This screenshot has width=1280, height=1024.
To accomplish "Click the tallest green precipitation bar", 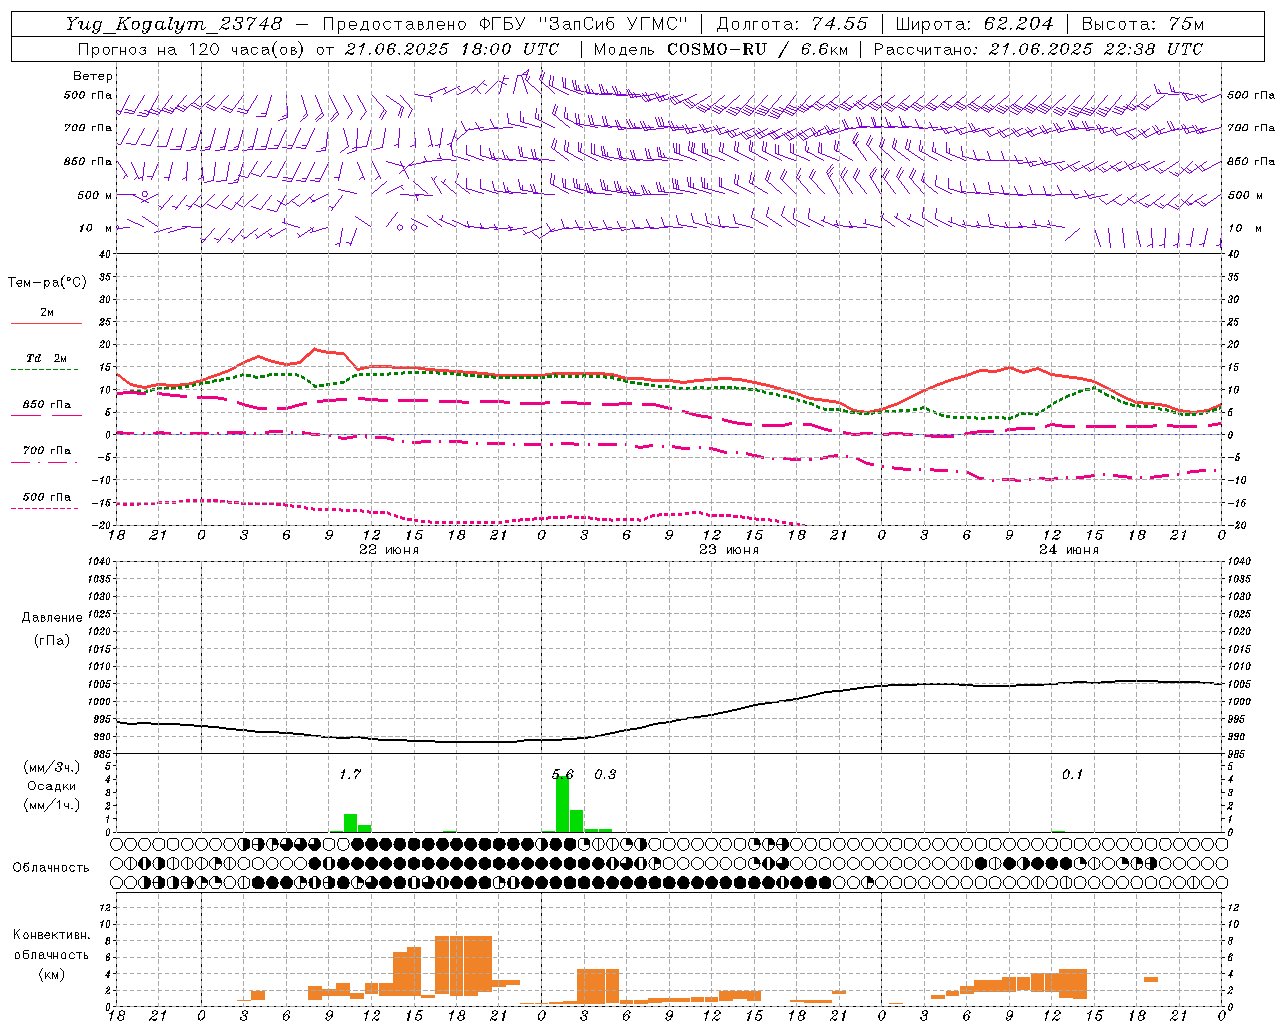I will 562,804.
